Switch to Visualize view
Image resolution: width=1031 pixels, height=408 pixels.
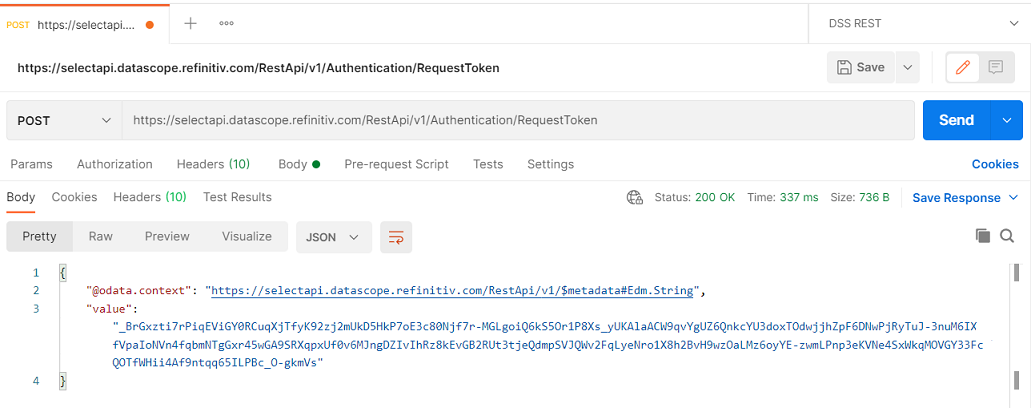click(247, 237)
